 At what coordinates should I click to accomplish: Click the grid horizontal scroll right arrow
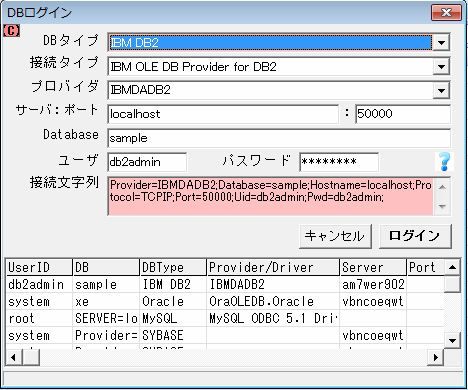436,358
